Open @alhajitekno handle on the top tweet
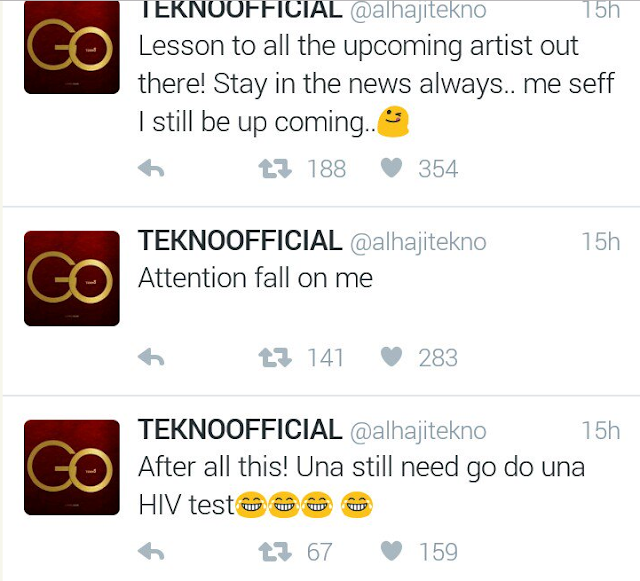The height and width of the screenshot is (581, 640). click(418, 10)
